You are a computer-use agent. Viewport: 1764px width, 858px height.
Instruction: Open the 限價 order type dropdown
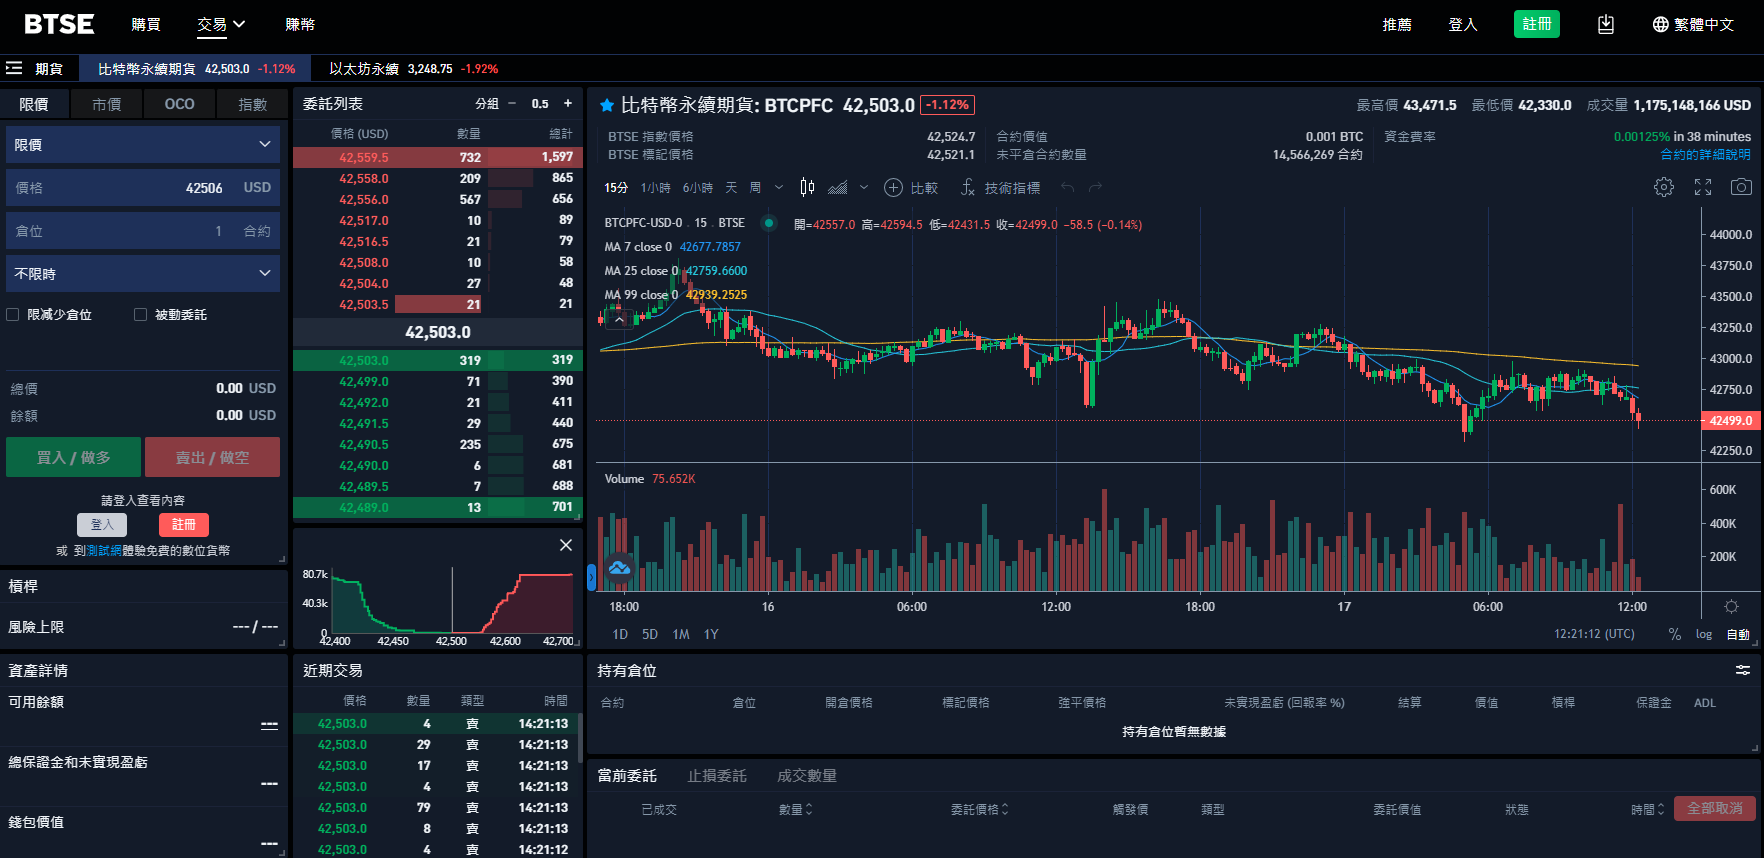143,145
